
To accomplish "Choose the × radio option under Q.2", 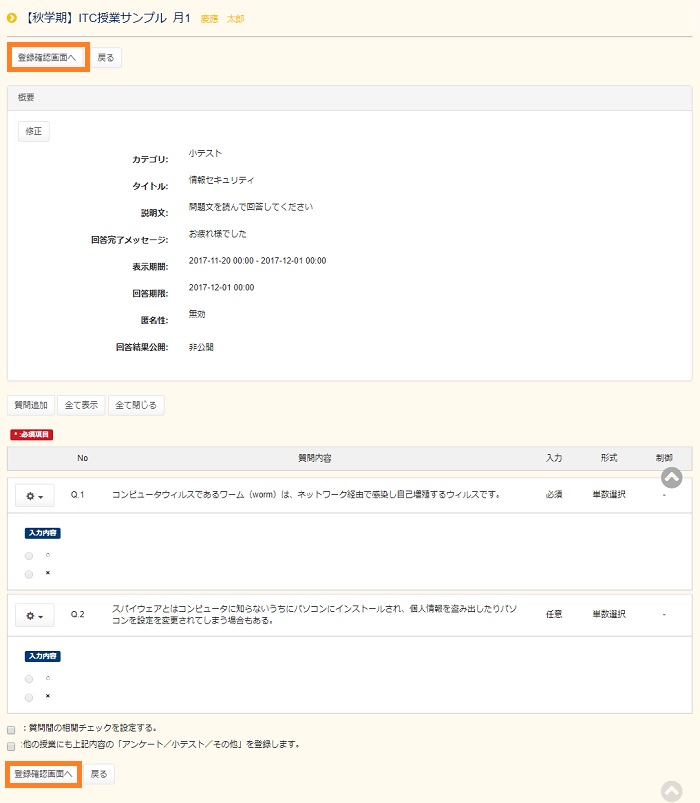I will [29, 697].
